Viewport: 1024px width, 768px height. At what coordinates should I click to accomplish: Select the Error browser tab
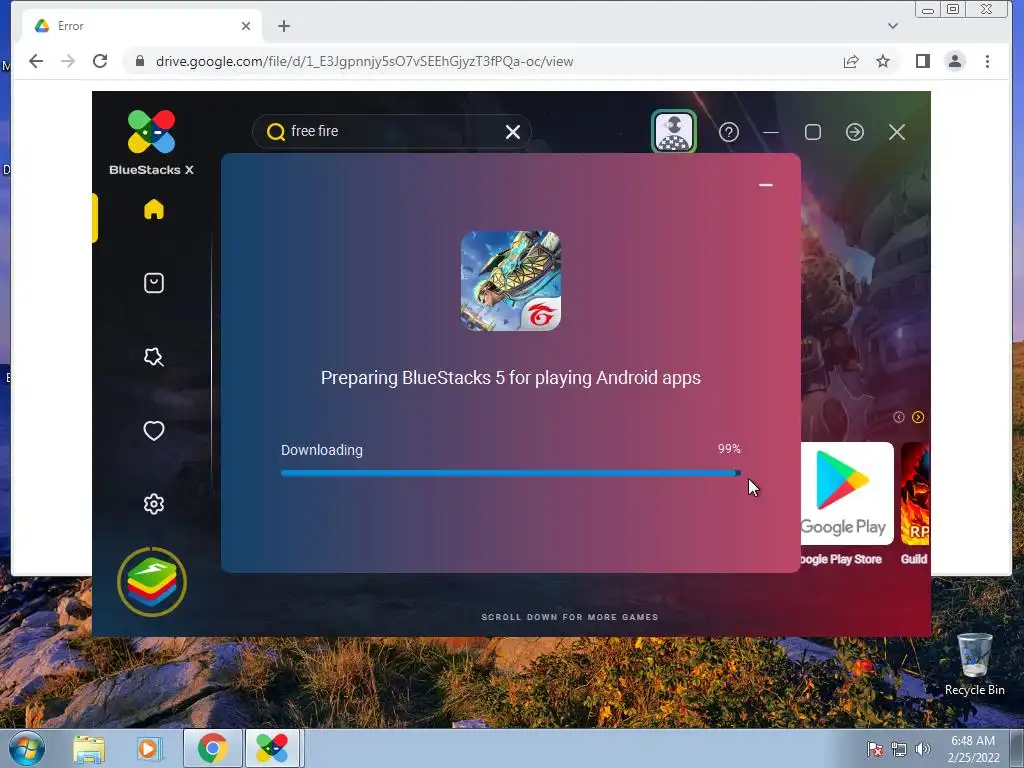tap(142, 26)
